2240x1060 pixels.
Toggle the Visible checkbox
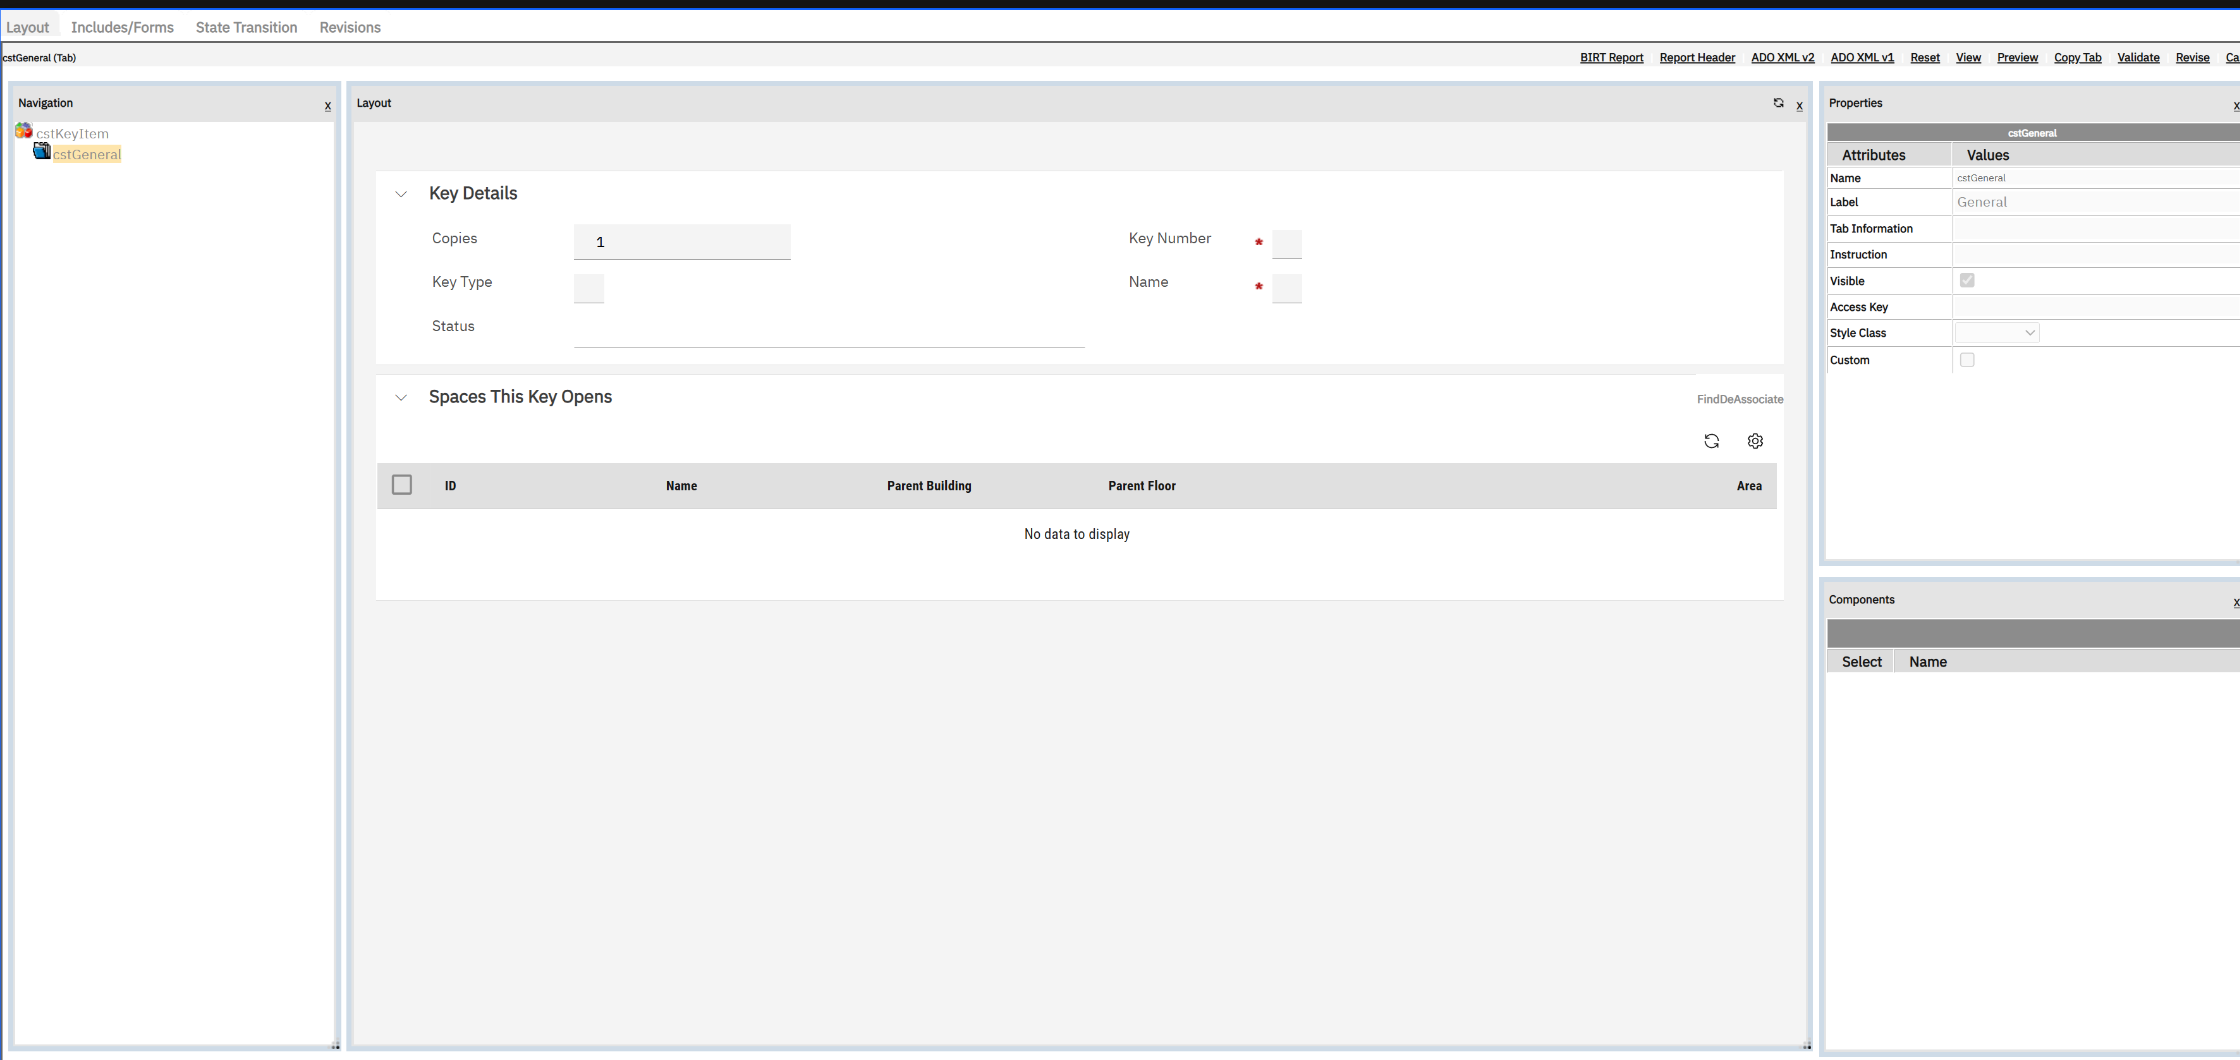tap(1967, 281)
